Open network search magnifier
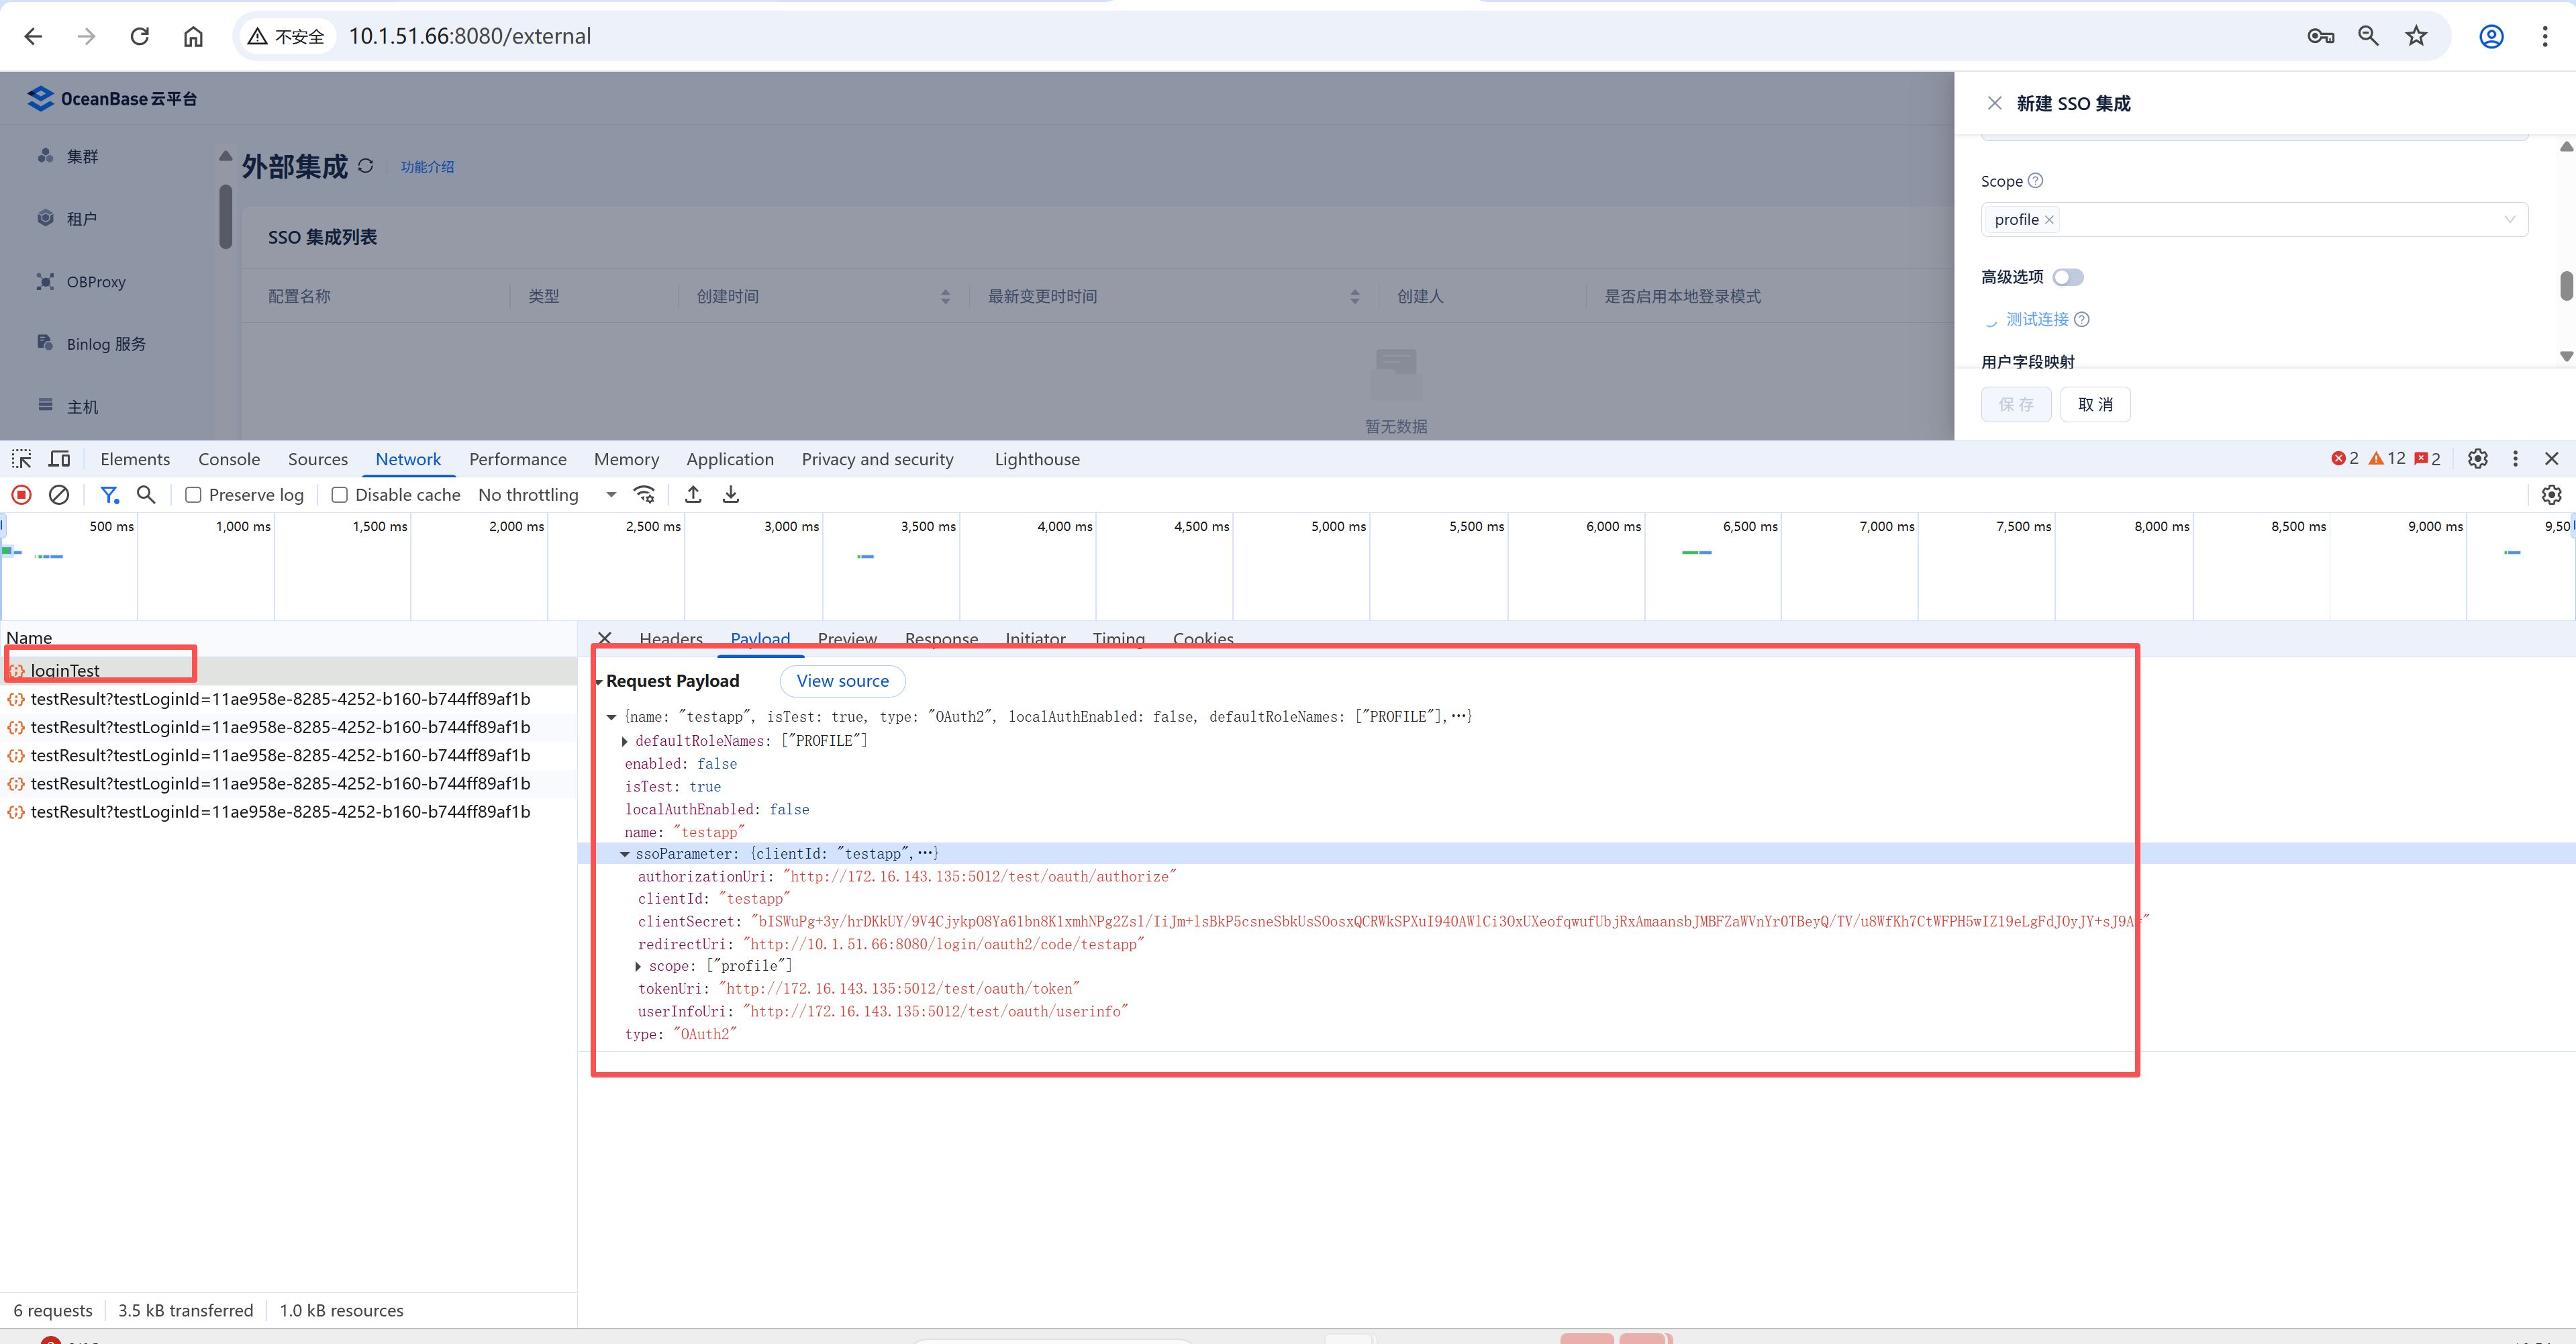Viewport: 2576px width, 1344px height. pyautogui.click(x=146, y=494)
